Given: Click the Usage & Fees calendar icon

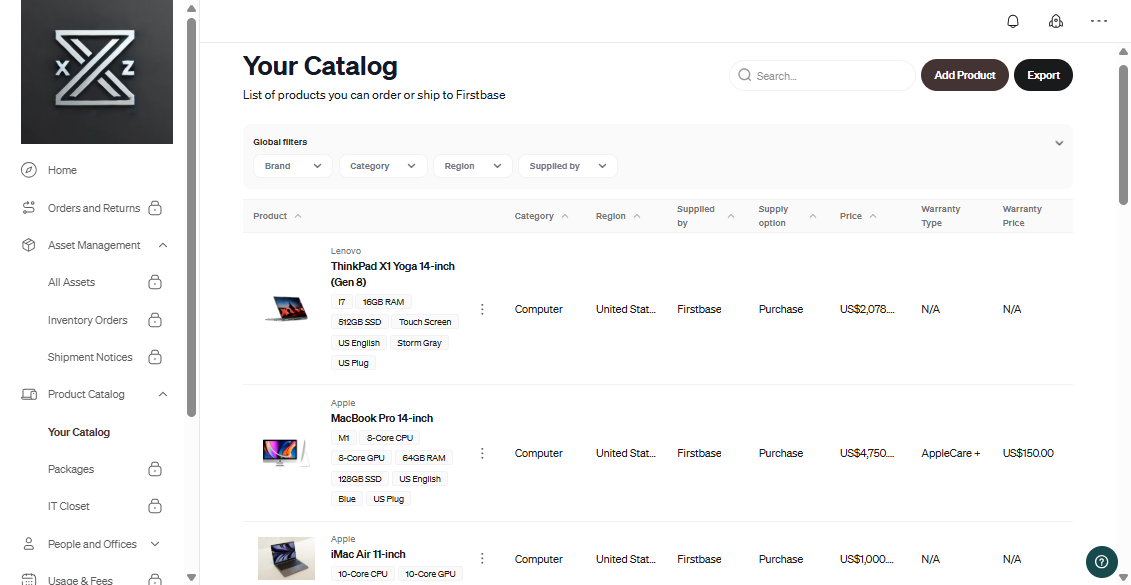Looking at the screenshot, I should click(x=29, y=579).
